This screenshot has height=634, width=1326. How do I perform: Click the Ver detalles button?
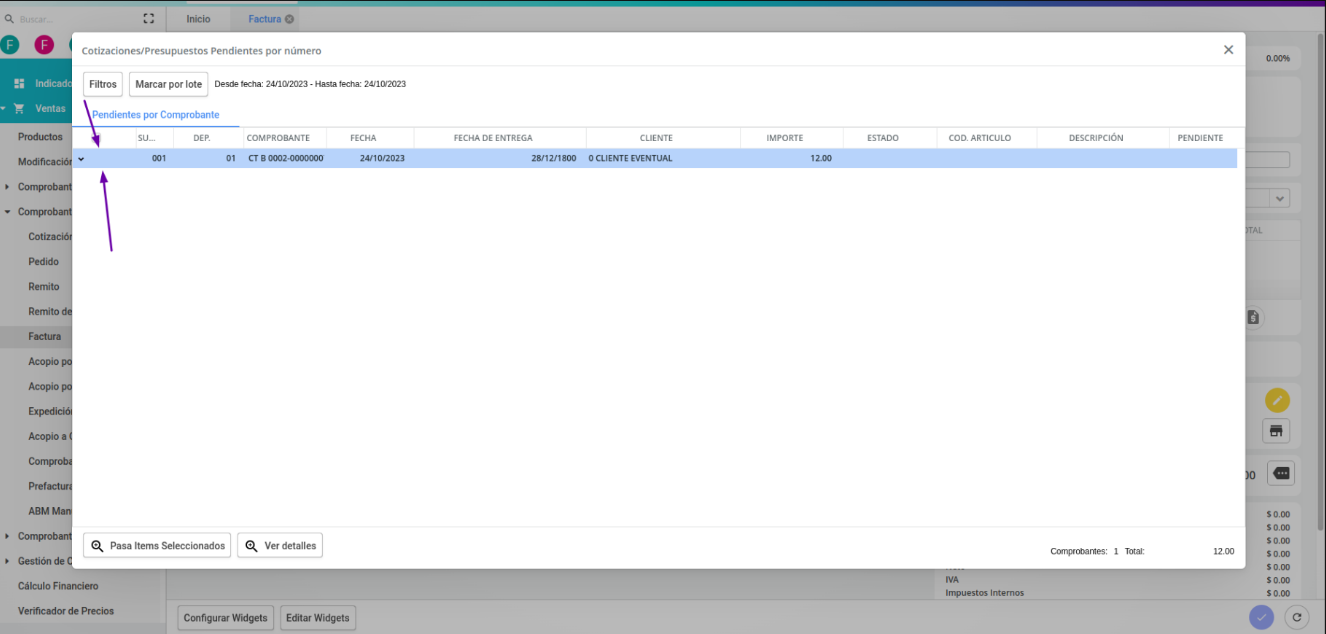click(280, 546)
